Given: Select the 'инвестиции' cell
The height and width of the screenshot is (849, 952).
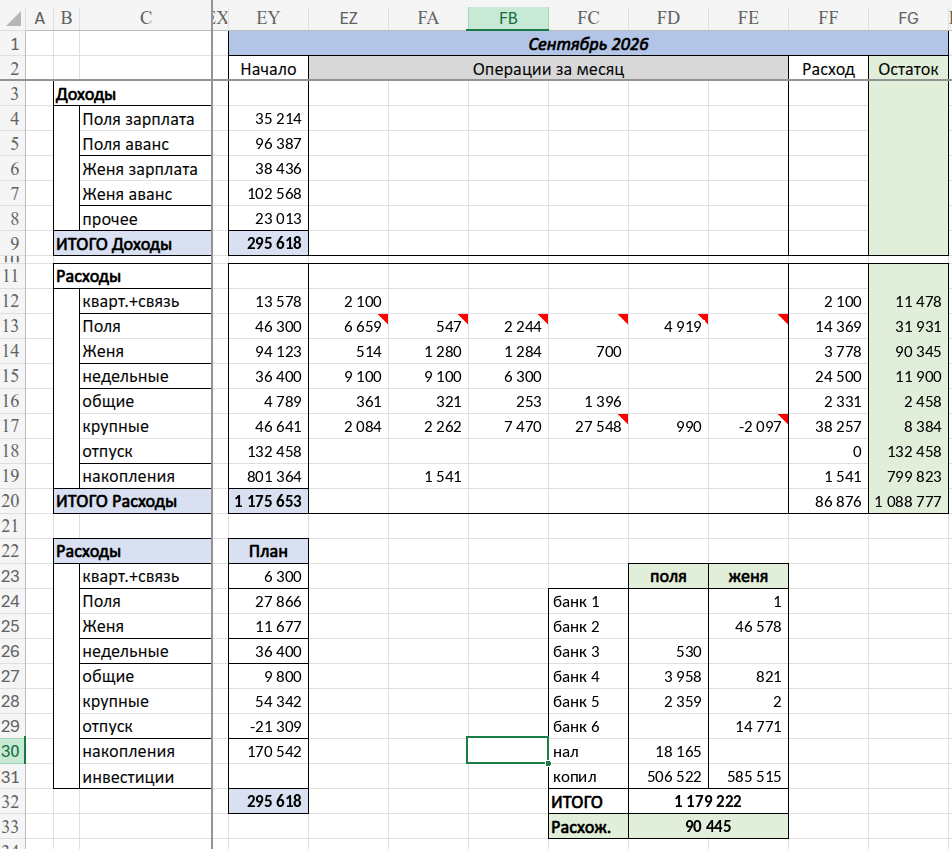Looking at the screenshot, I should (146, 777).
